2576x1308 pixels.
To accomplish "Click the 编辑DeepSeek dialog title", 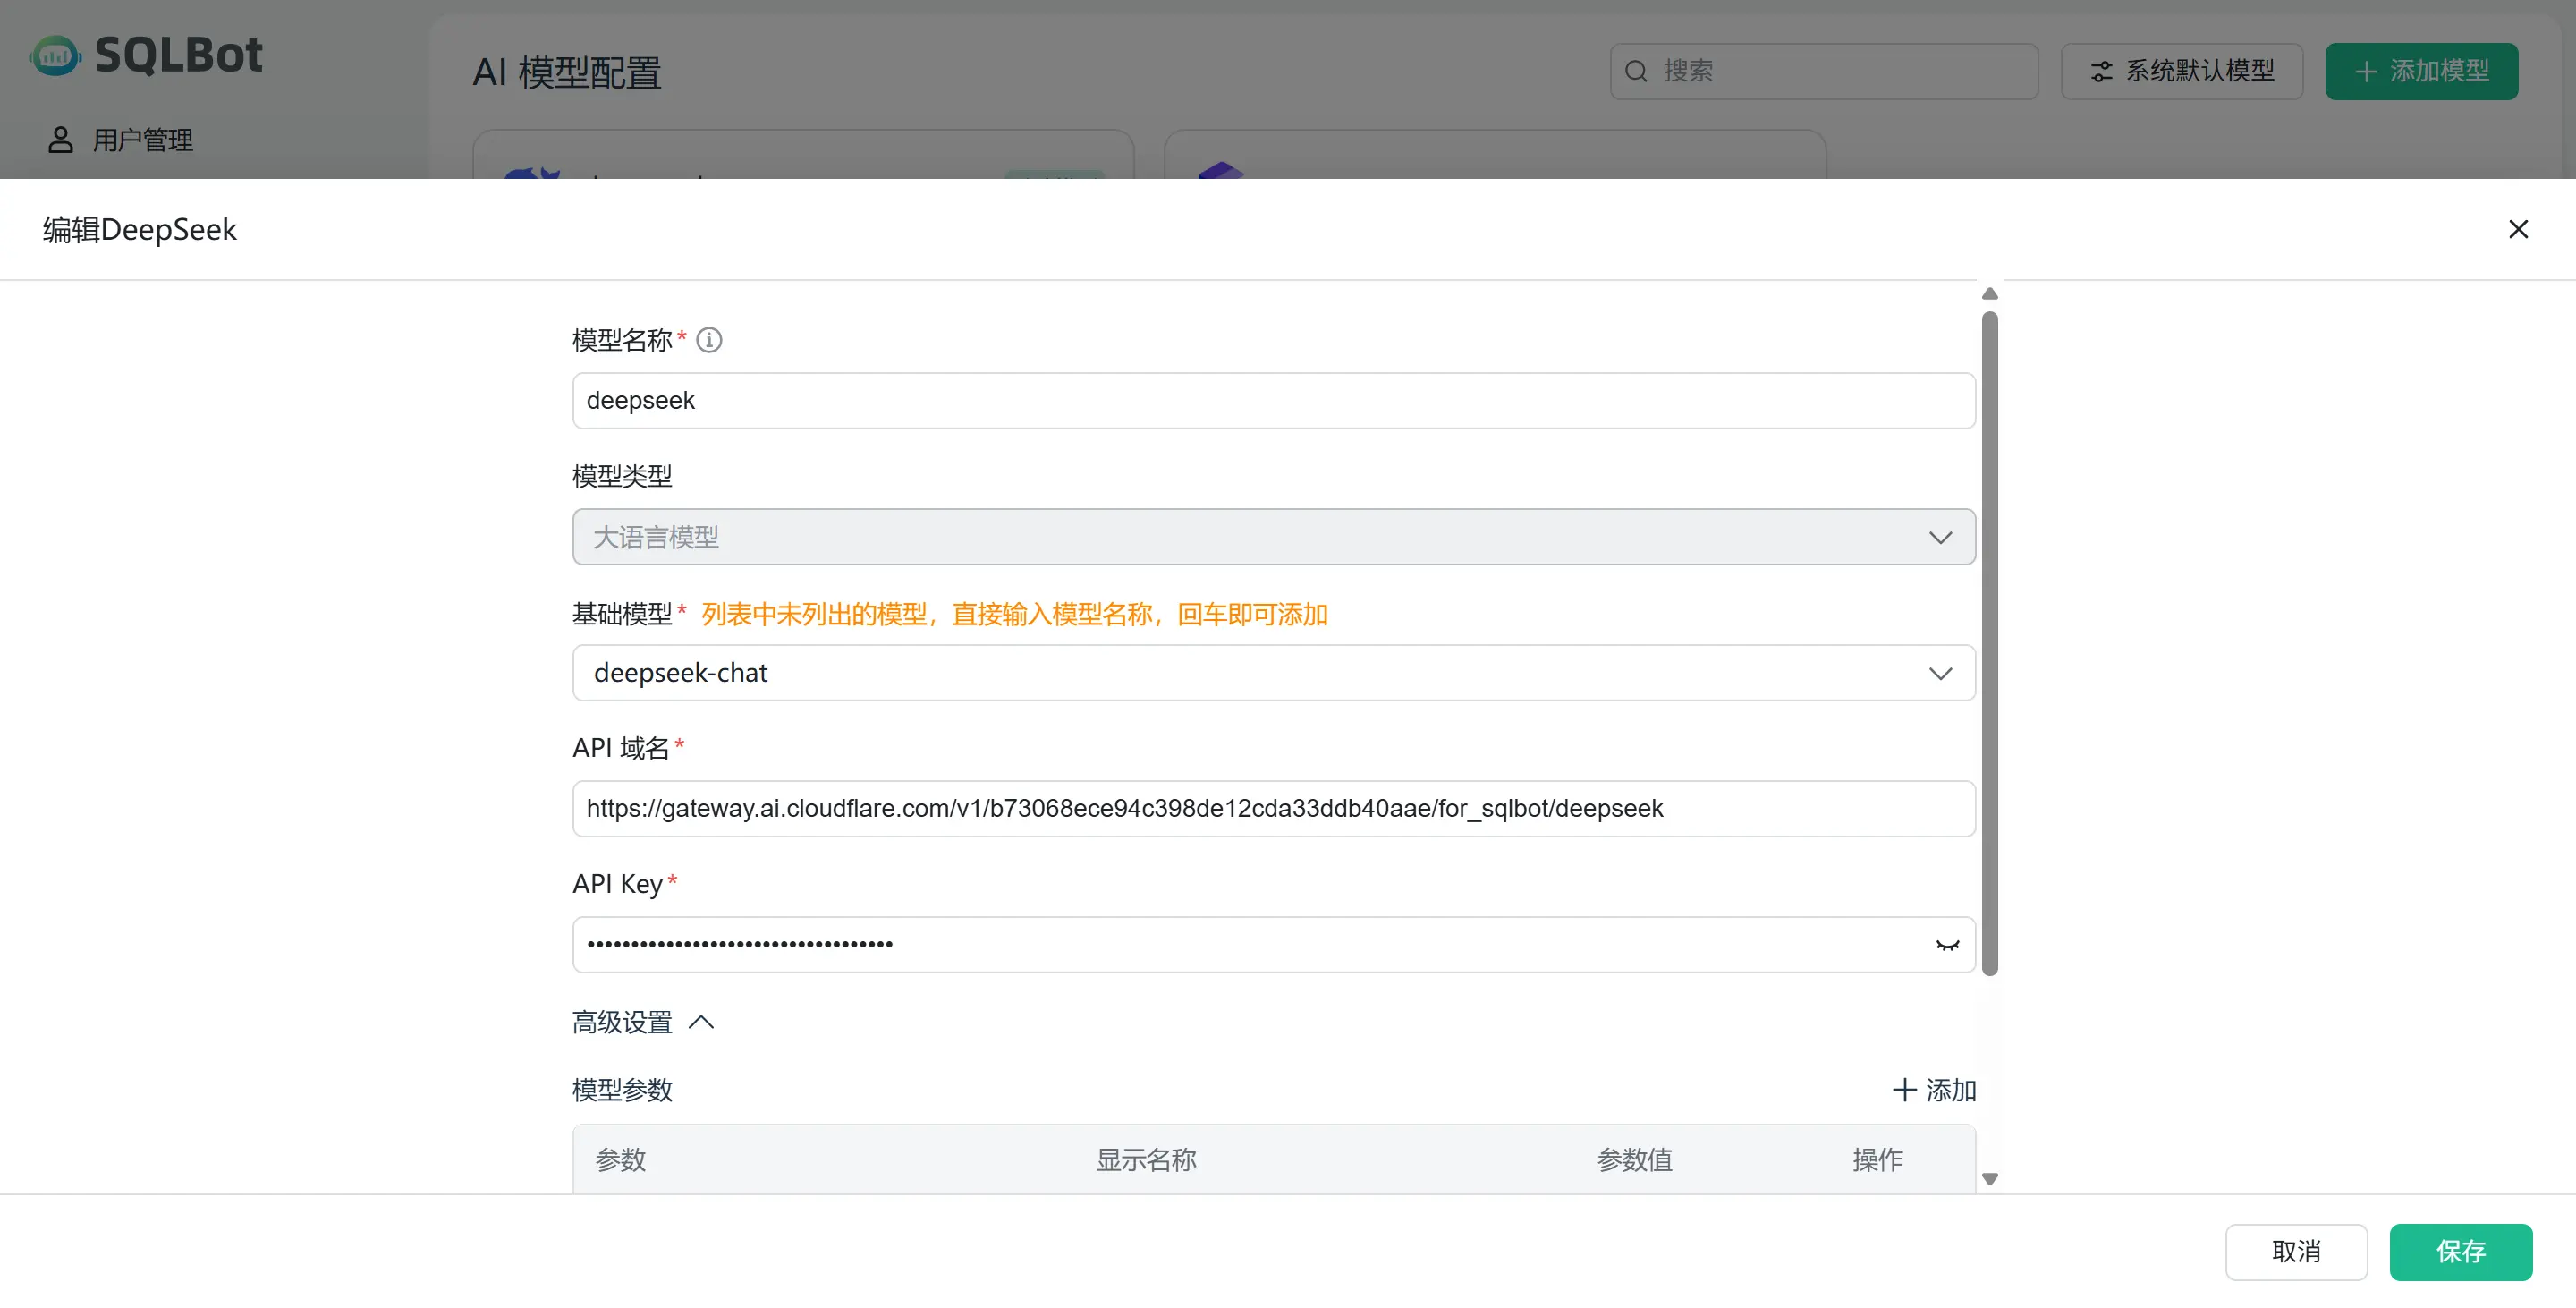I will pyautogui.click(x=139, y=229).
